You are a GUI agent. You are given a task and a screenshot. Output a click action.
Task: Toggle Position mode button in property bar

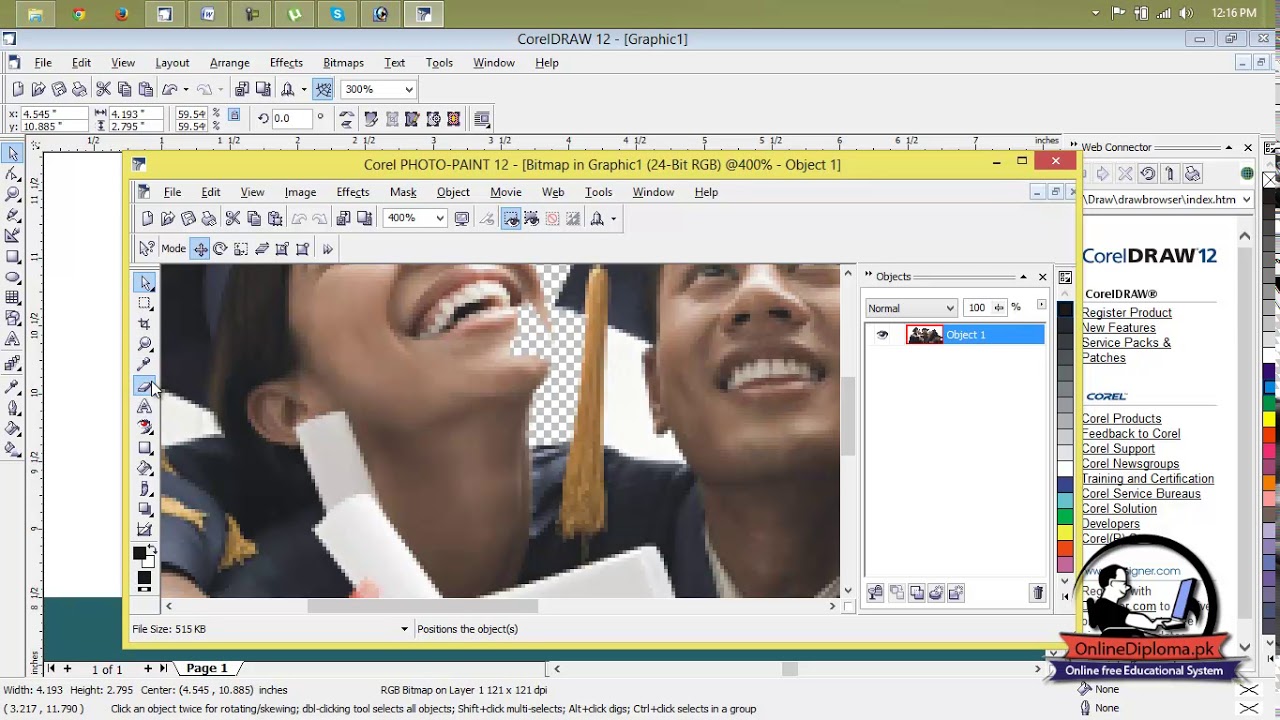click(200, 249)
